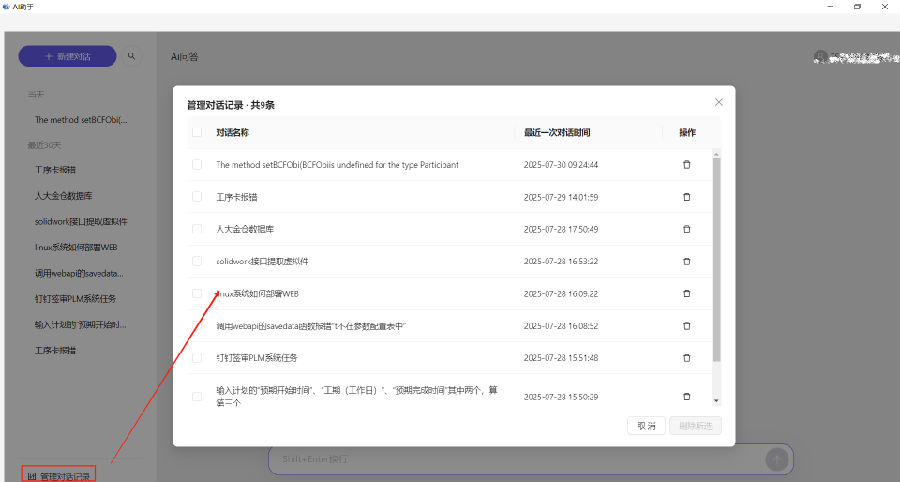
Task: Open sidebar conversation linux系统如何部署WEB
Action: point(76,247)
